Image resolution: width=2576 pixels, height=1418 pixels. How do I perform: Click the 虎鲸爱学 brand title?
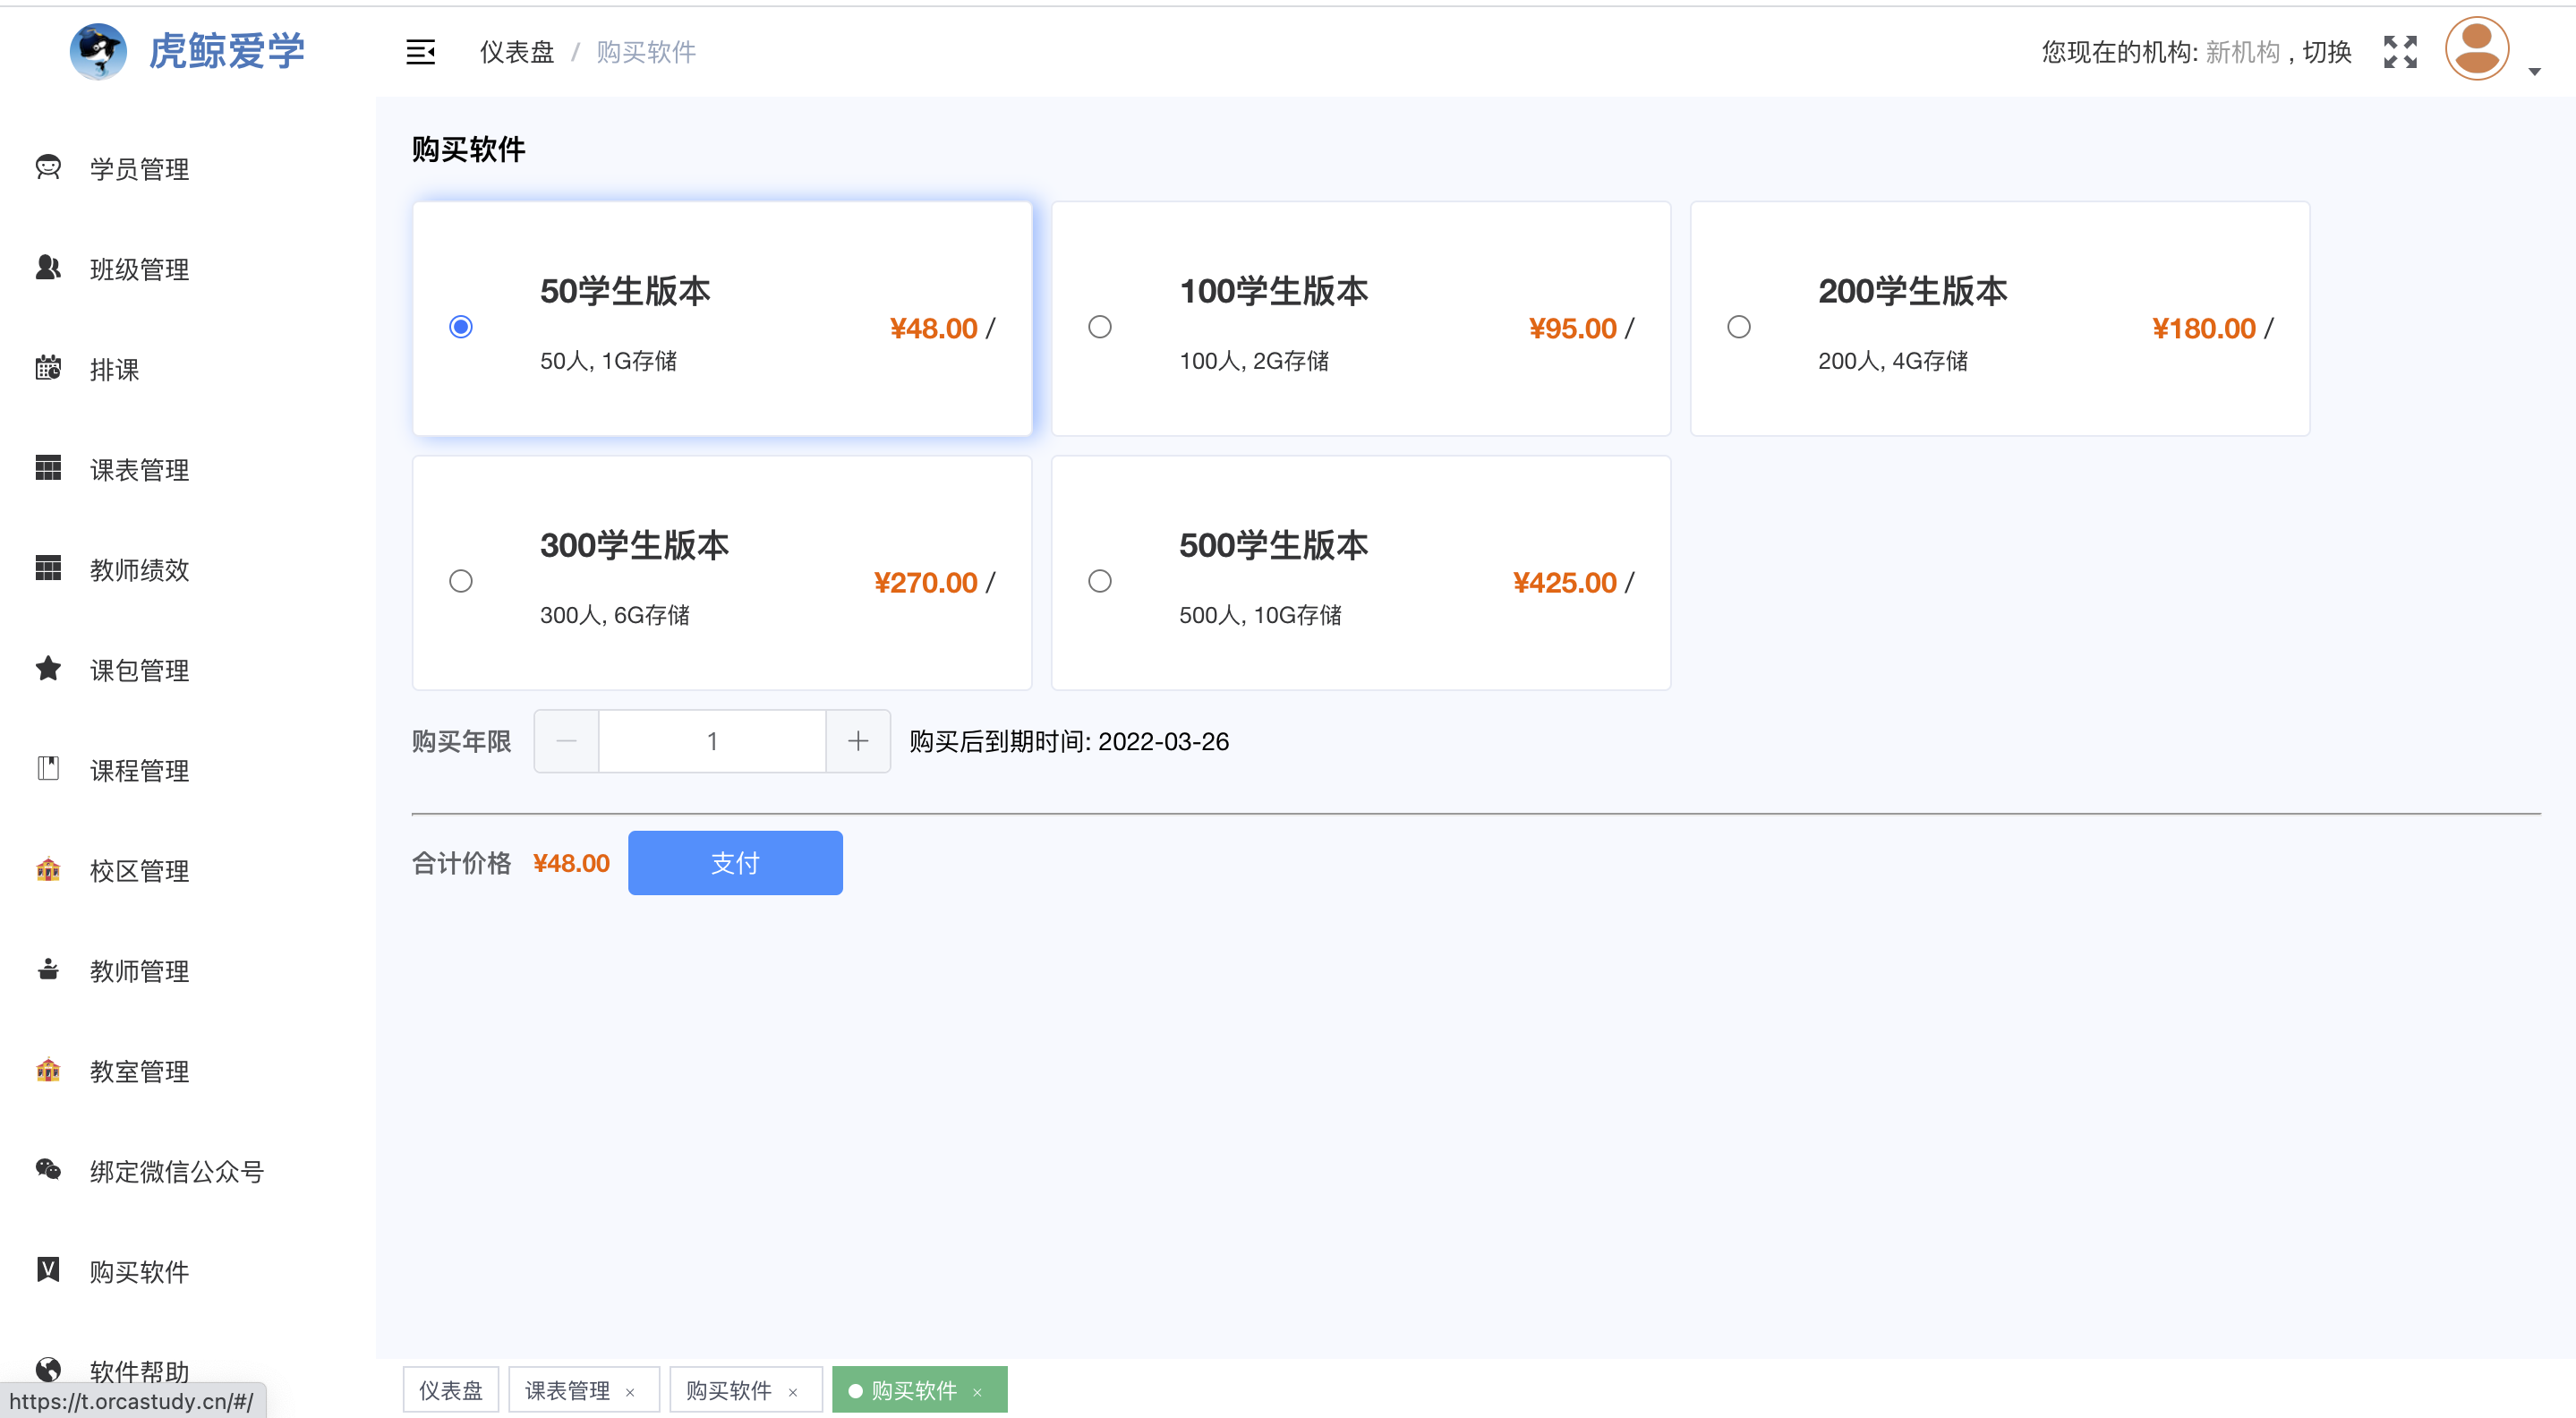226,51
